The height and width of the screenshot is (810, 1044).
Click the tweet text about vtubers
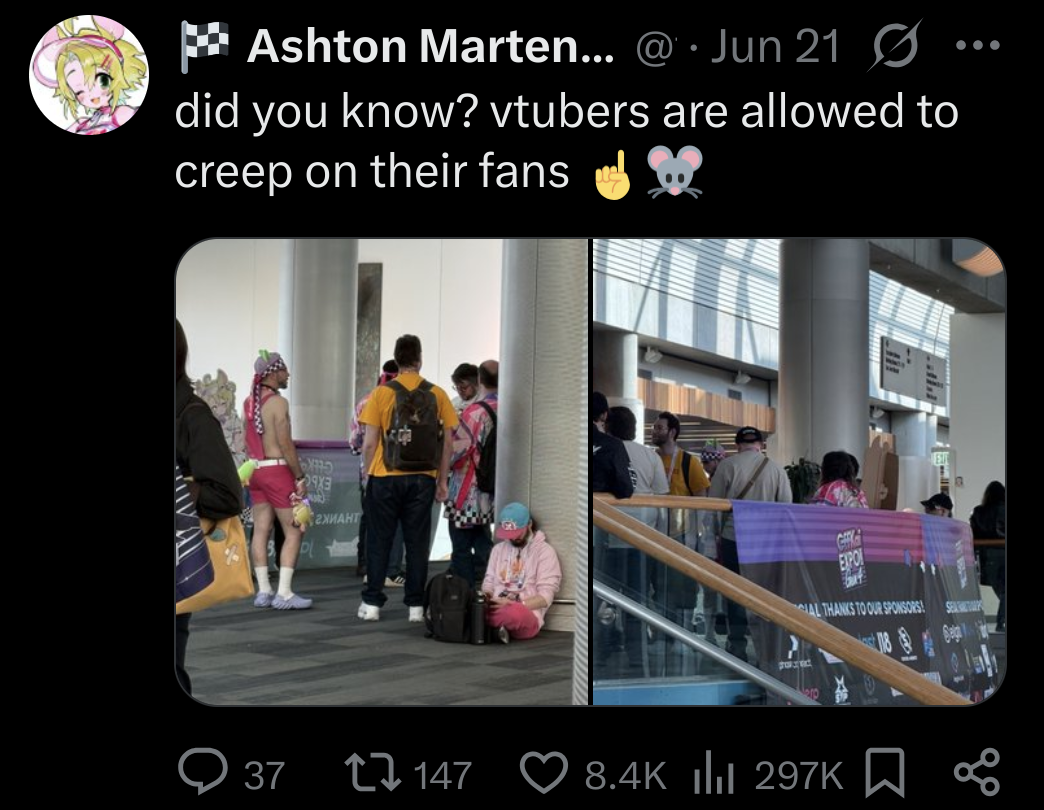[x=566, y=140]
